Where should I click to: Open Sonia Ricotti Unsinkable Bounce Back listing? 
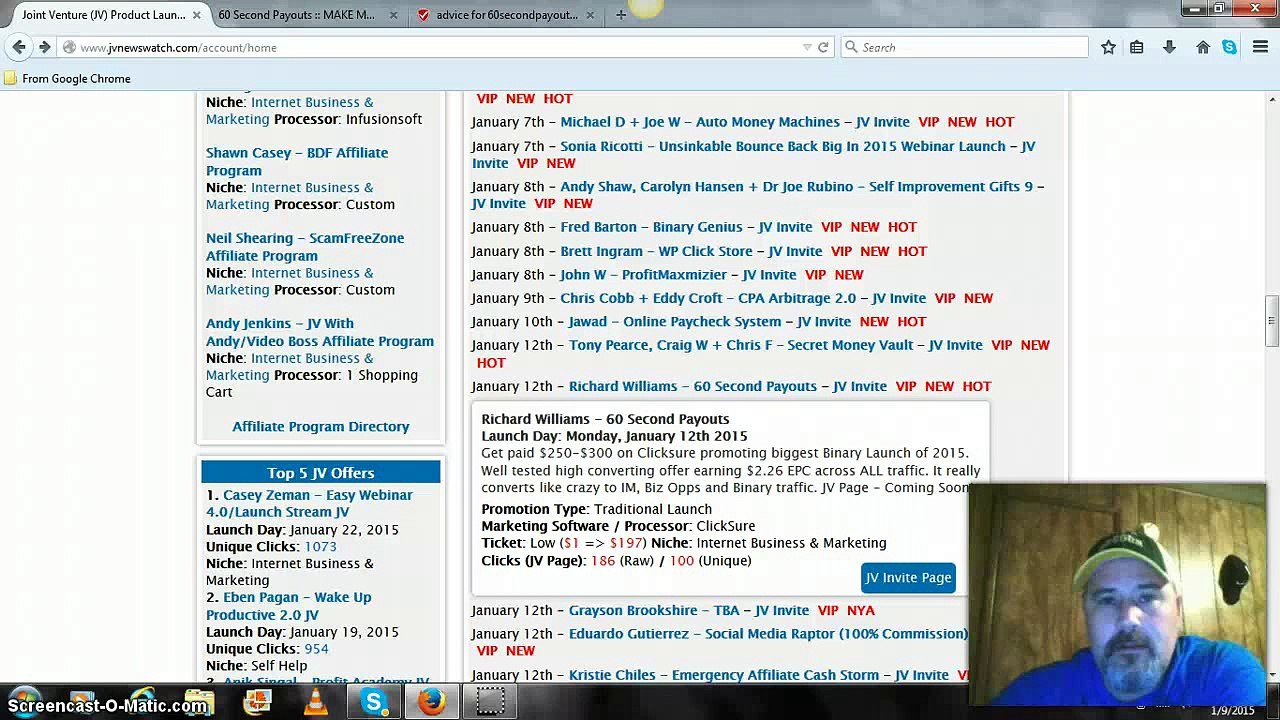(x=783, y=146)
